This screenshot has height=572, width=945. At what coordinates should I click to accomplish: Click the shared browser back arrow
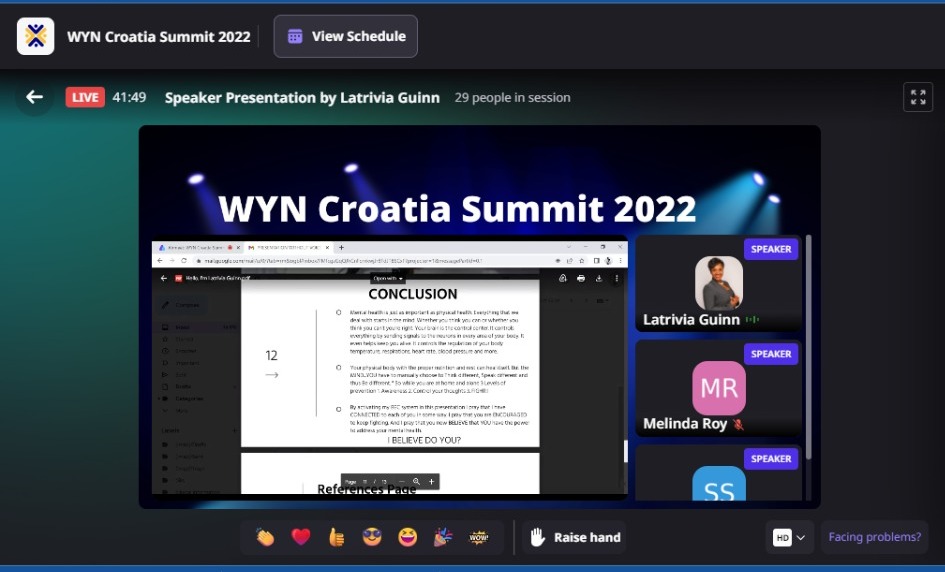160,261
